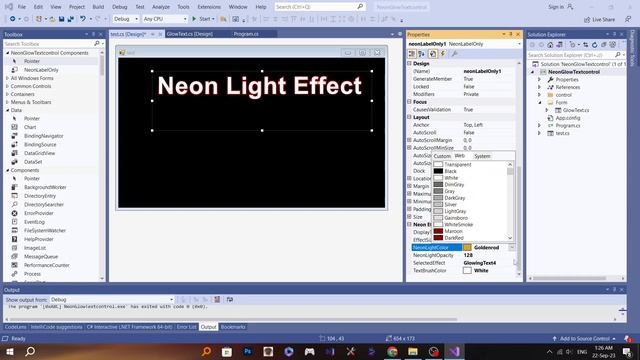Image resolution: width=640 pixels, height=360 pixels.
Task: Select Maroon color in list
Action: pyautogui.click(x=453, y=231)
